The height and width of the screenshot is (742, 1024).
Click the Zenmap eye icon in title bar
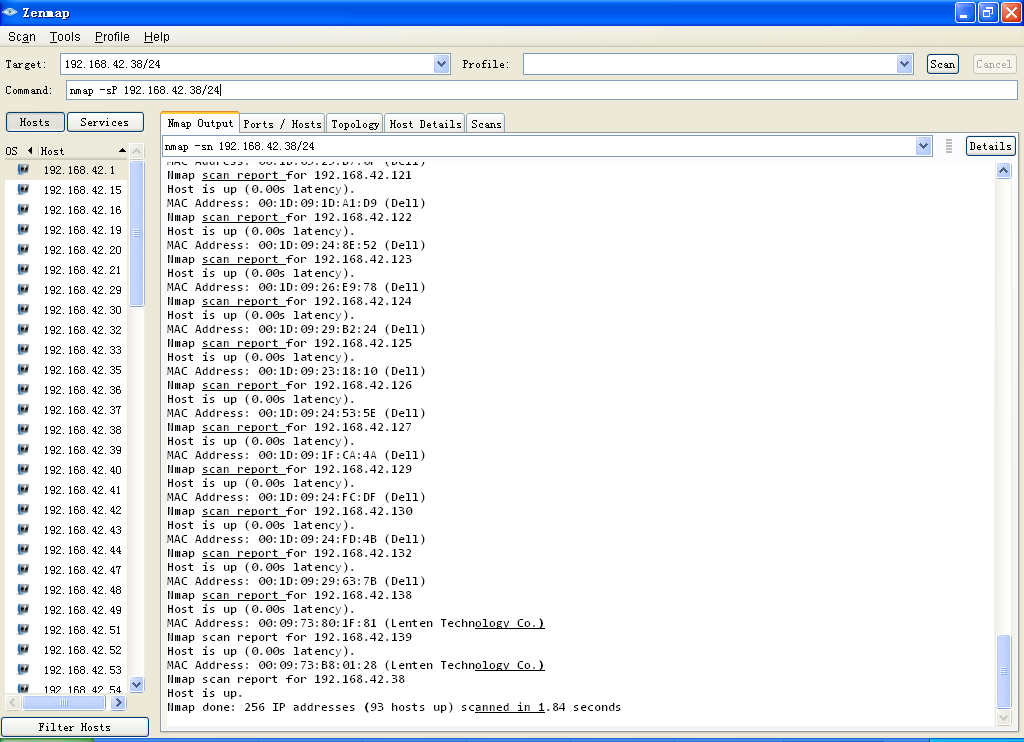tap(10, 12)
